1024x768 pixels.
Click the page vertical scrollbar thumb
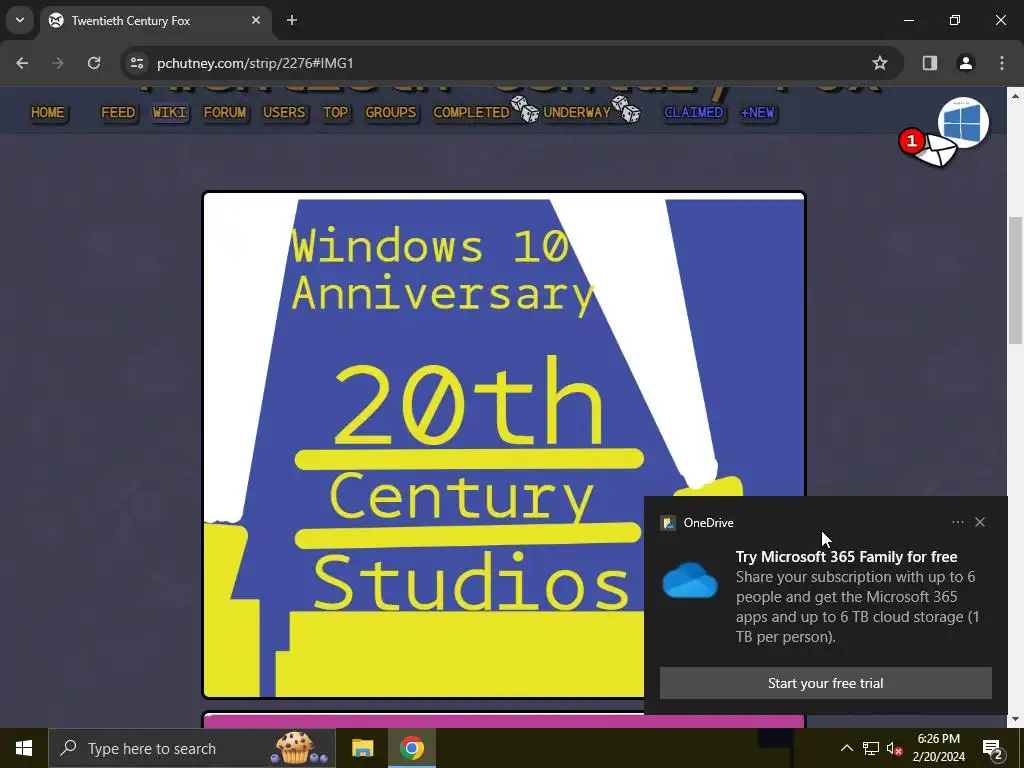(x=1016, y=280)
